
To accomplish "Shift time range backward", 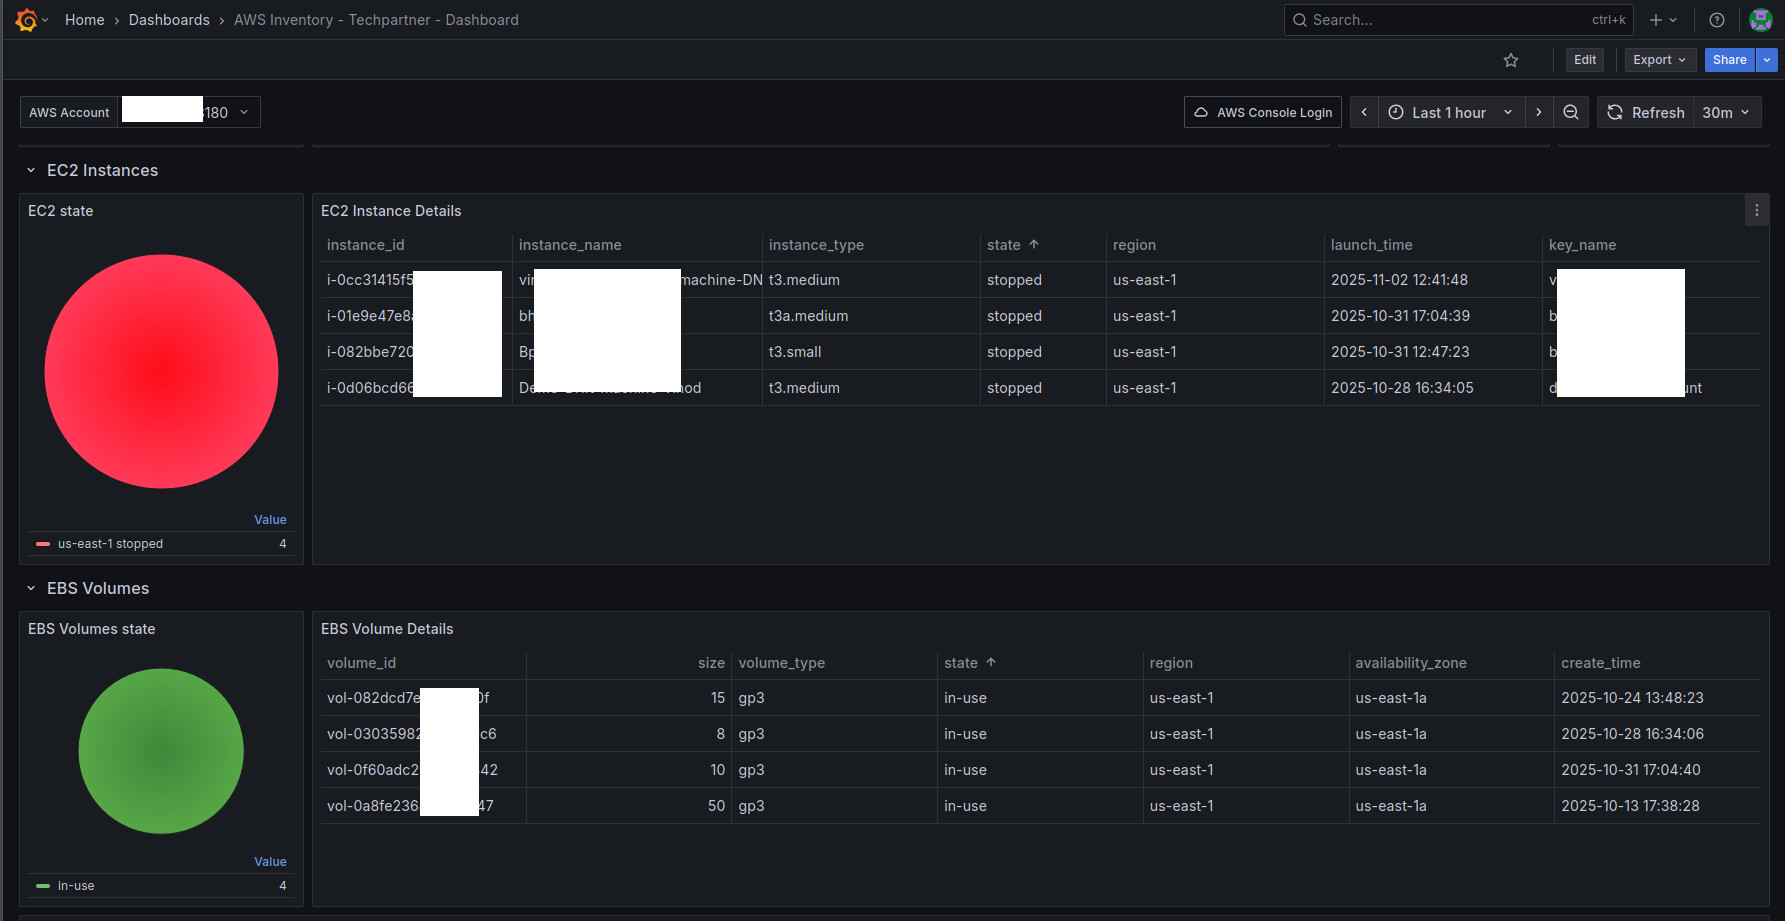I will tap(1364, 112).
